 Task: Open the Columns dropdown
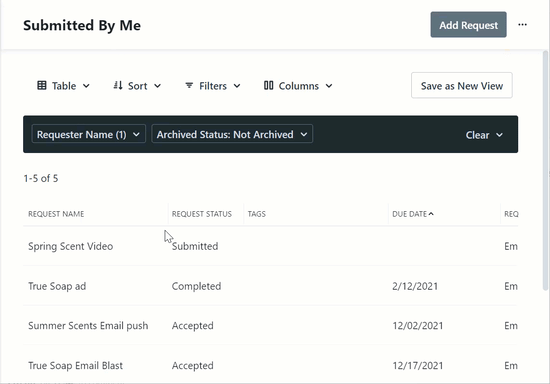(x=298, y=86)
